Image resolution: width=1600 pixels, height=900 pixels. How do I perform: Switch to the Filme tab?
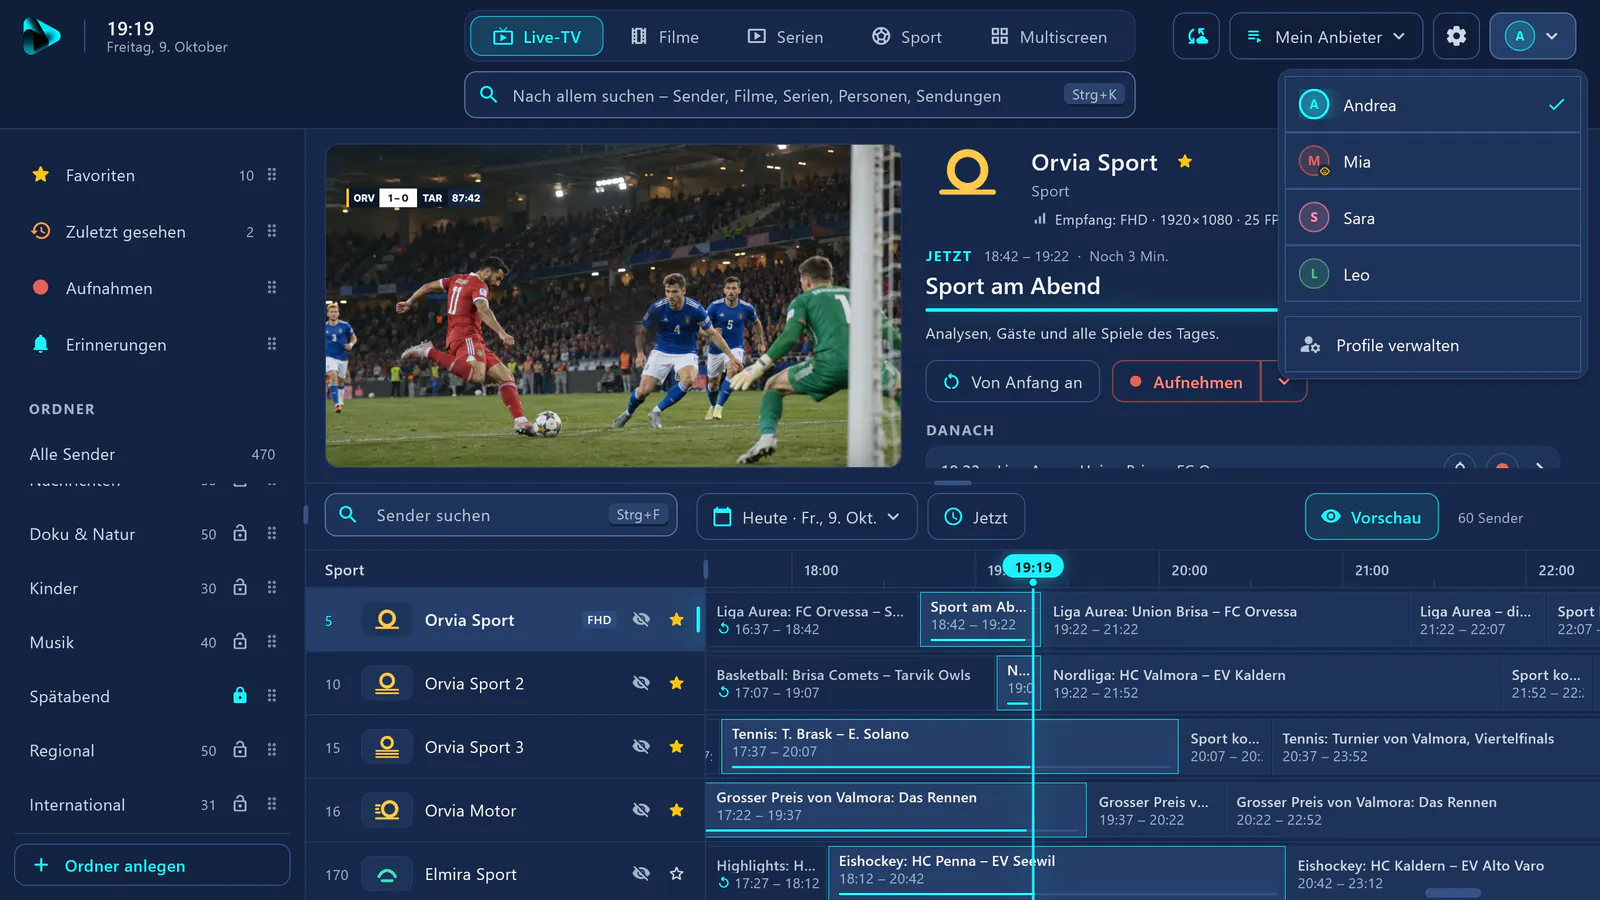(x=665, y=37)
